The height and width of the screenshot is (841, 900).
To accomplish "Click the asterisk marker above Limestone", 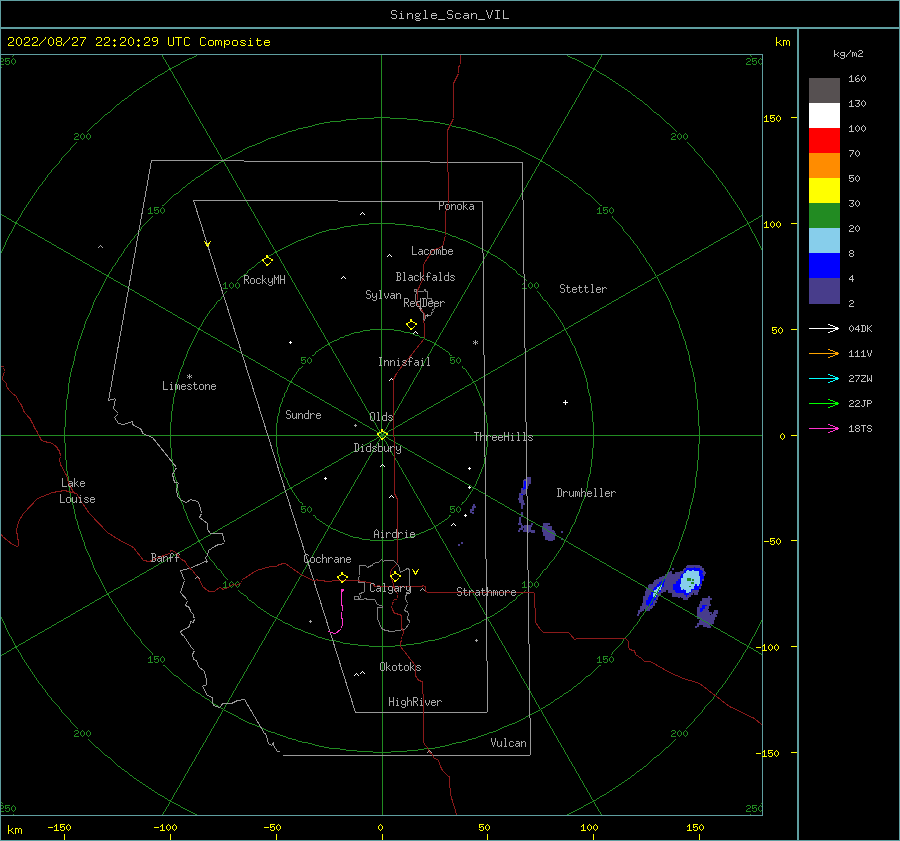I will [189, 377].
